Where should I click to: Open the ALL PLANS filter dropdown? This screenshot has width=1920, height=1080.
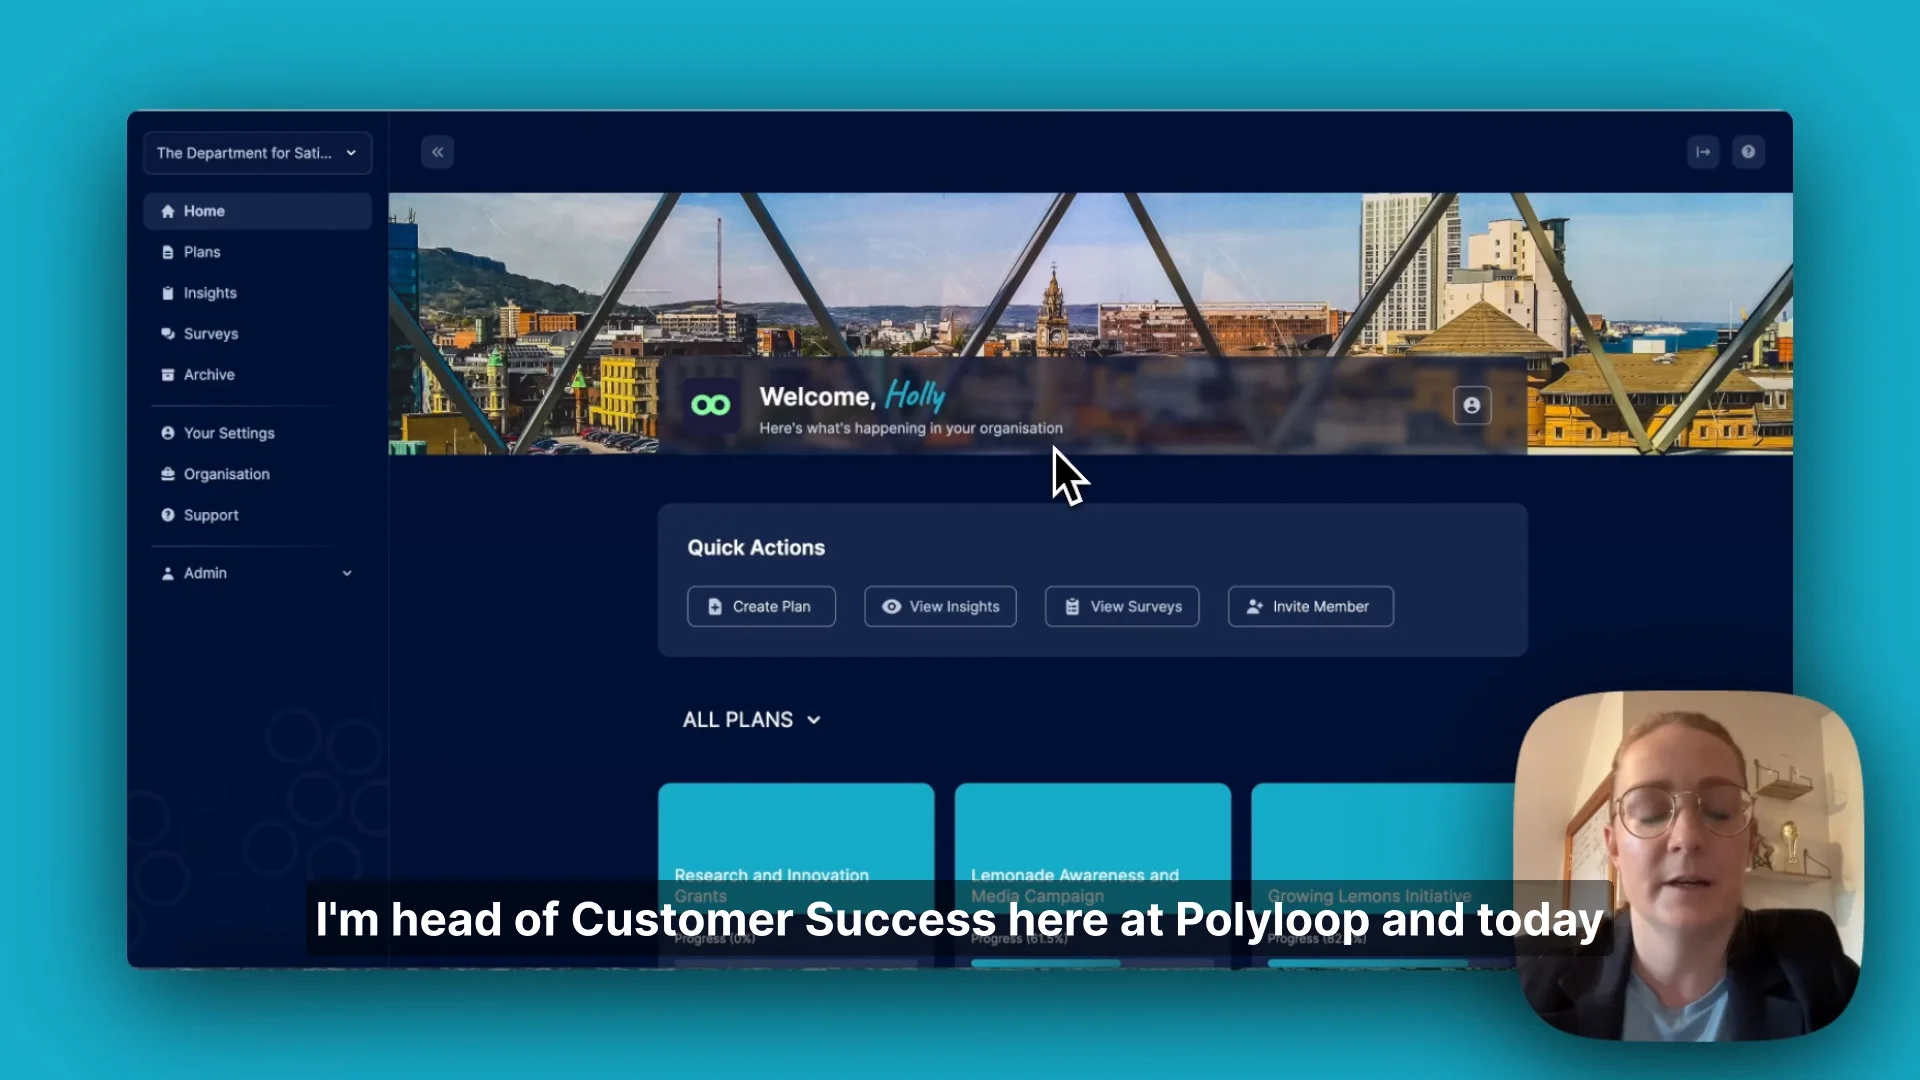point(752,719)
